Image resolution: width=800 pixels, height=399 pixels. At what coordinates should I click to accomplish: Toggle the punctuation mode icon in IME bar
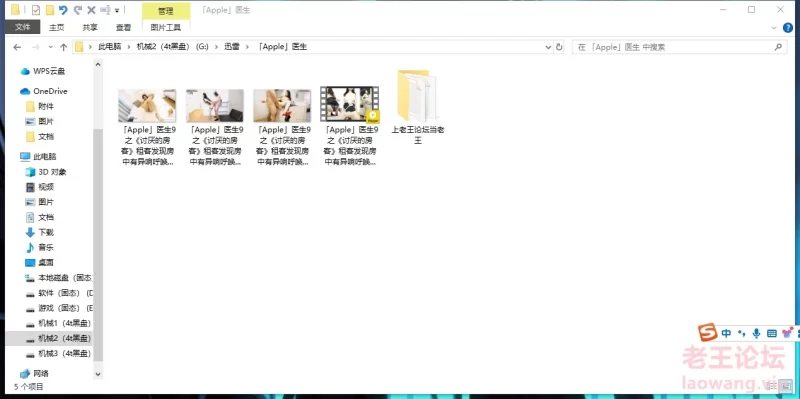tap(741, 333)
